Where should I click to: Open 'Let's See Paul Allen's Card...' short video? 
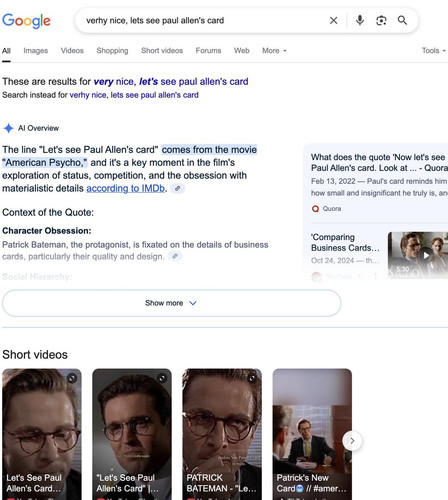[x=42, y=434]
